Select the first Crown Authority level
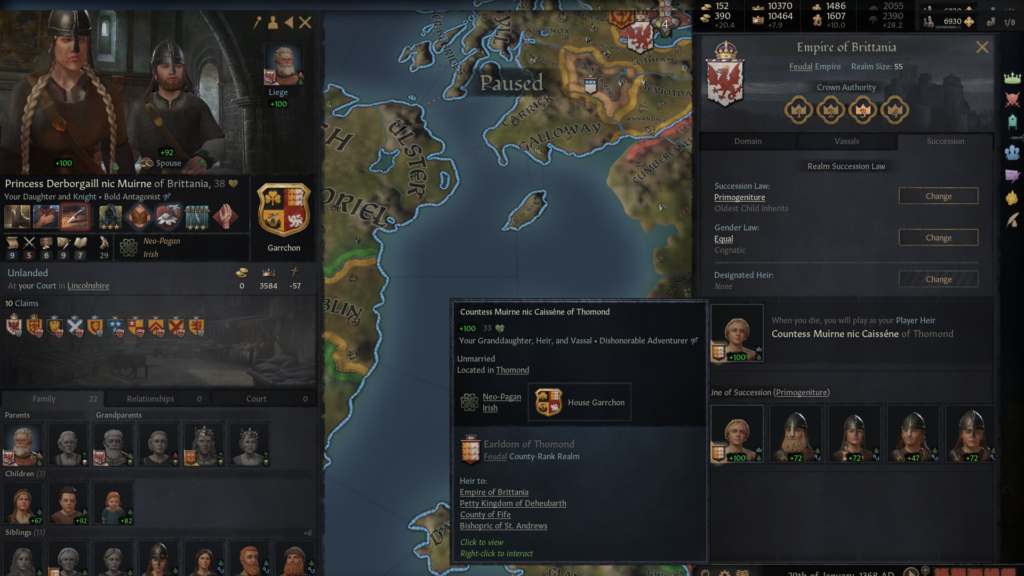The height and width of the screenshot is (576, 1024). point(798,110)
